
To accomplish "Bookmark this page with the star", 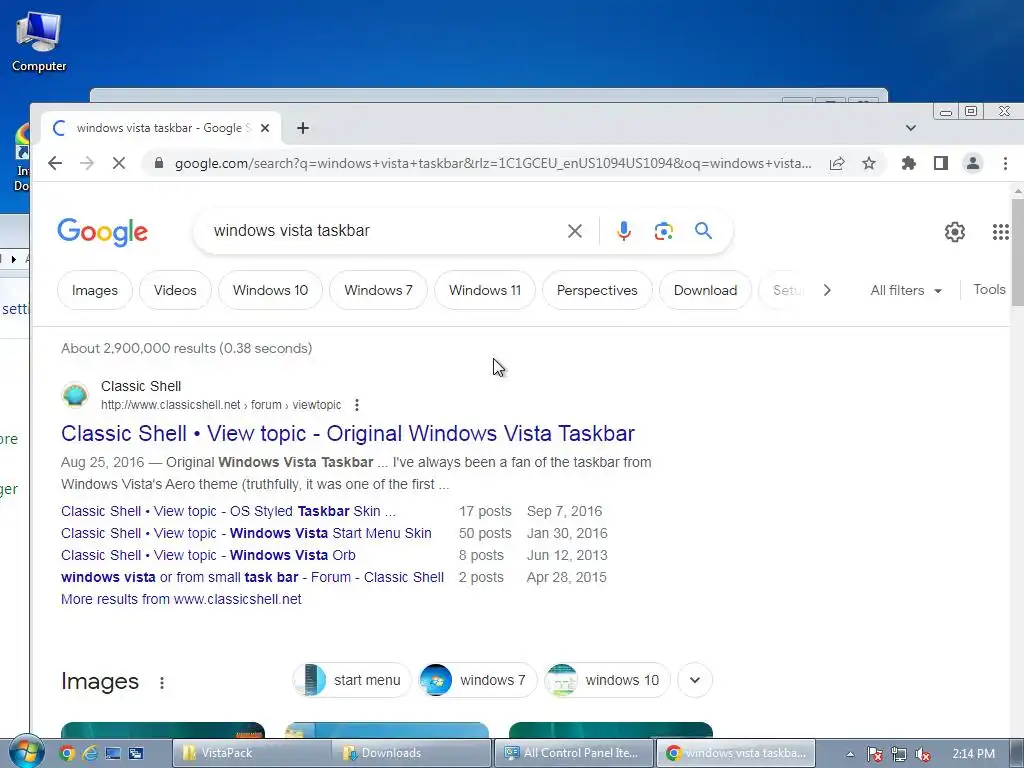I will point(869,163).
